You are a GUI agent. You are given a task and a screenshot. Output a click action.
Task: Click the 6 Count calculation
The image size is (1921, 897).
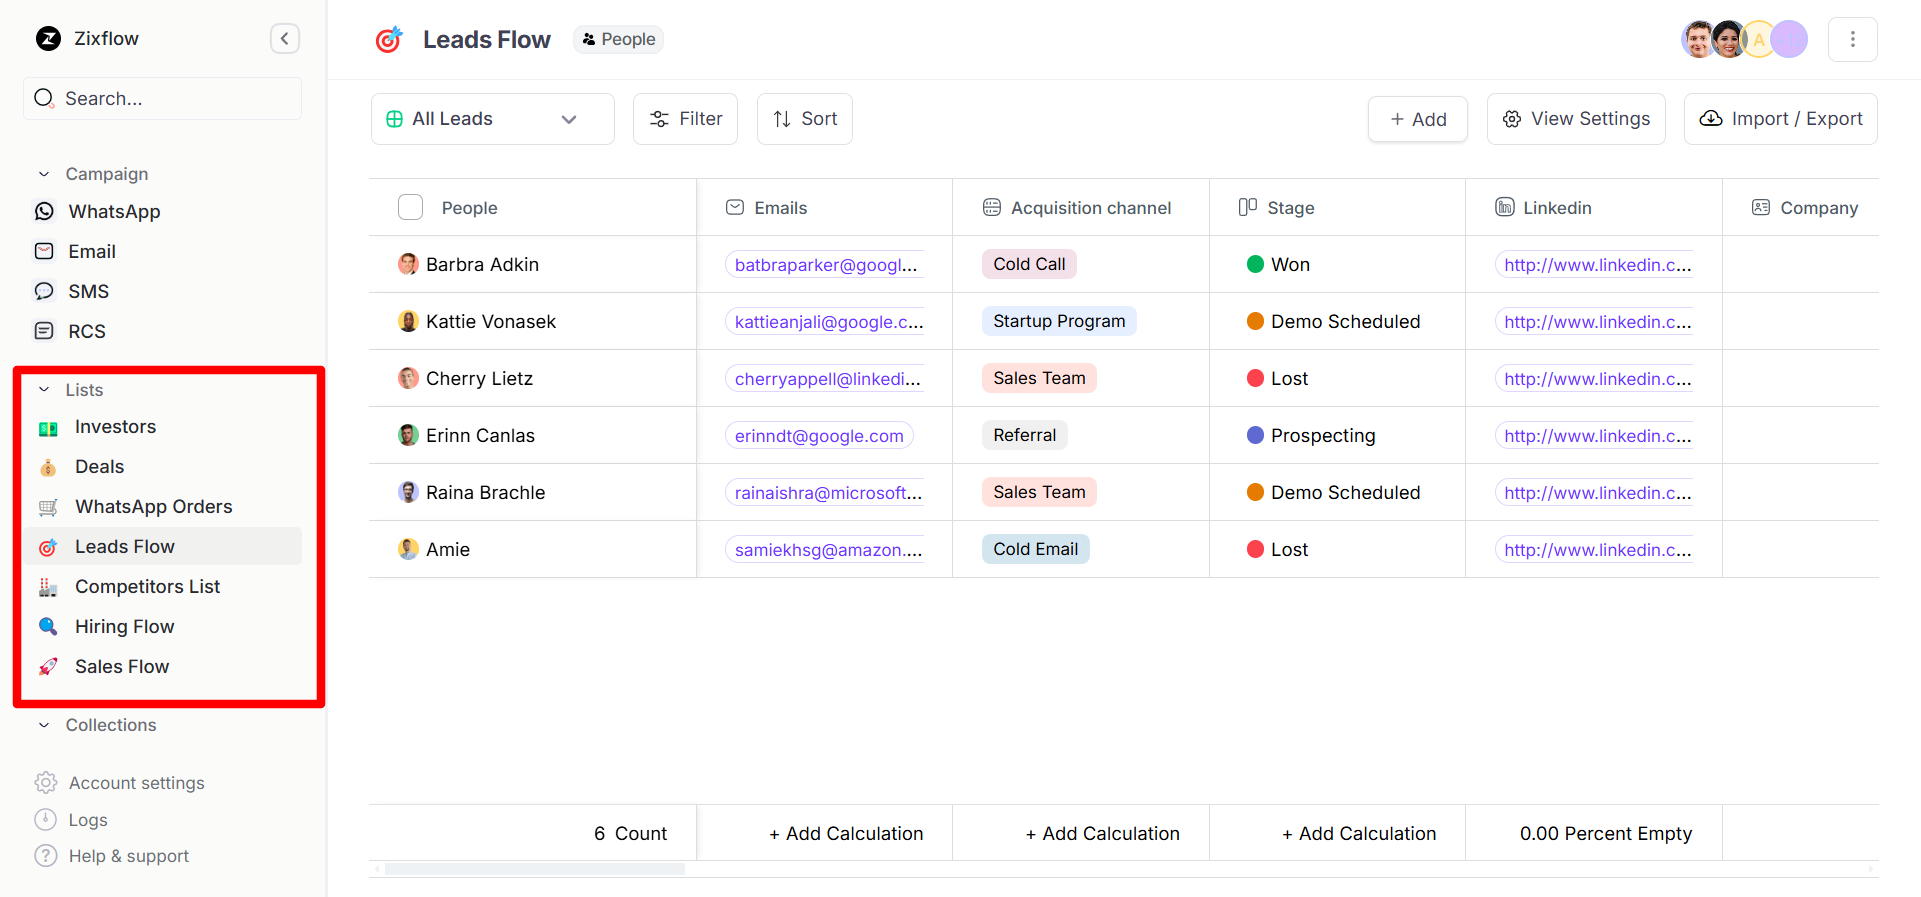pyautogui.click(x=630, y=833)
